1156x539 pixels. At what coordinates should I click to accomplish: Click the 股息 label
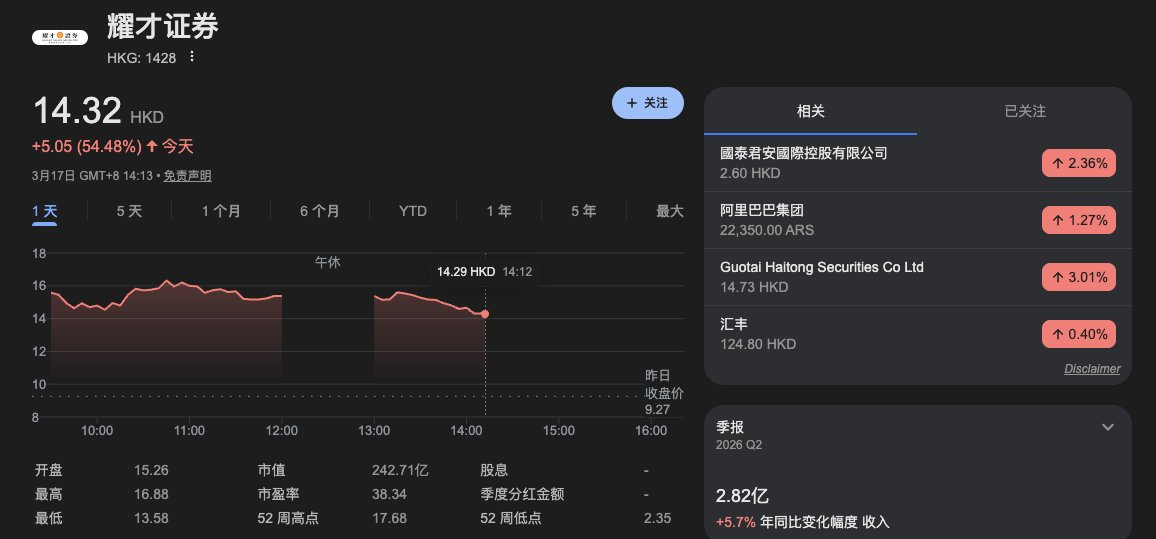[x=494, y=470]
